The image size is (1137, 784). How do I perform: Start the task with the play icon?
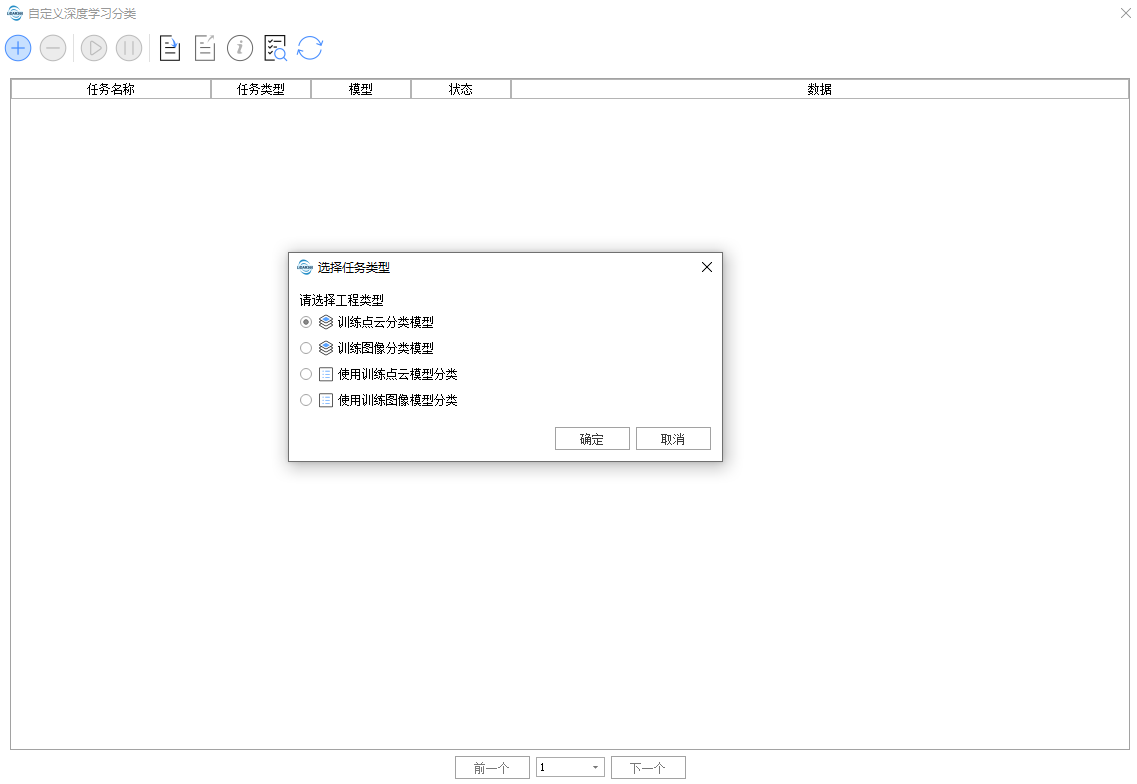94,49
